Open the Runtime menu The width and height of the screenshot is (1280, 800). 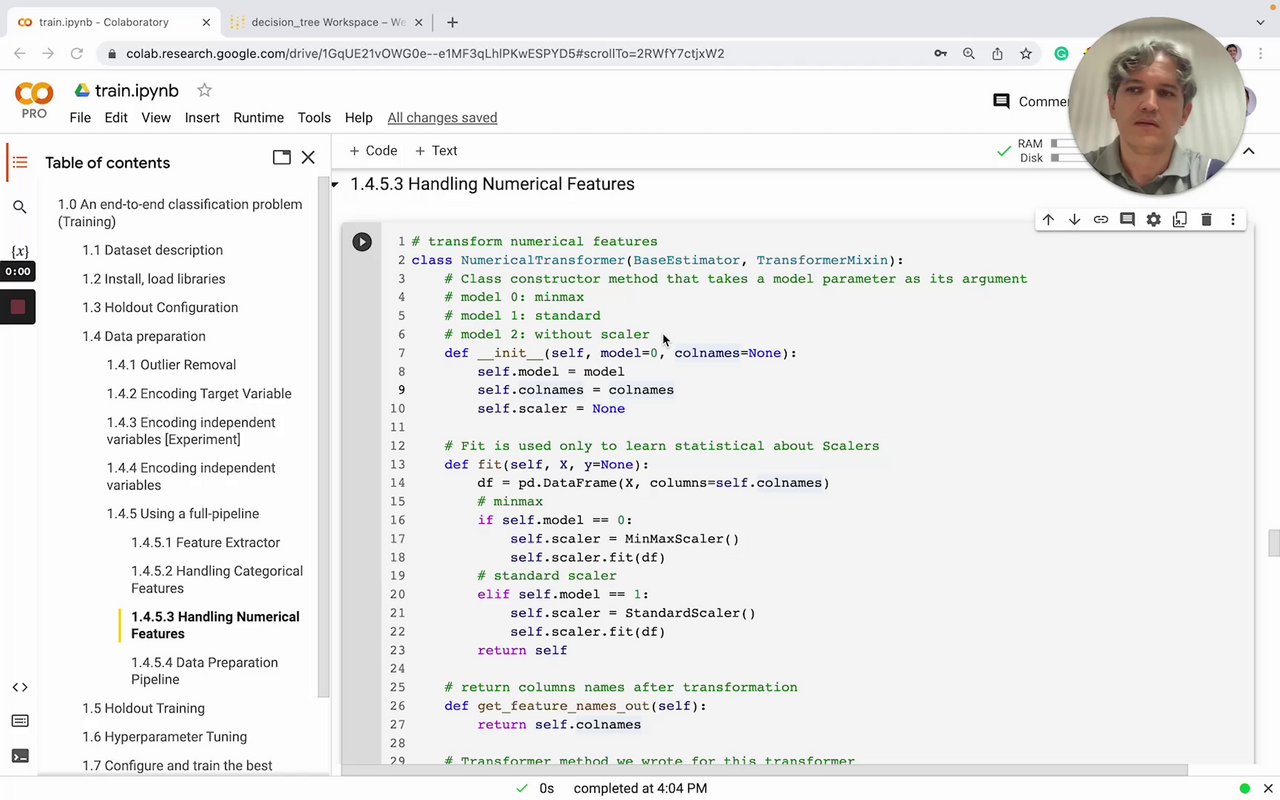259,118
